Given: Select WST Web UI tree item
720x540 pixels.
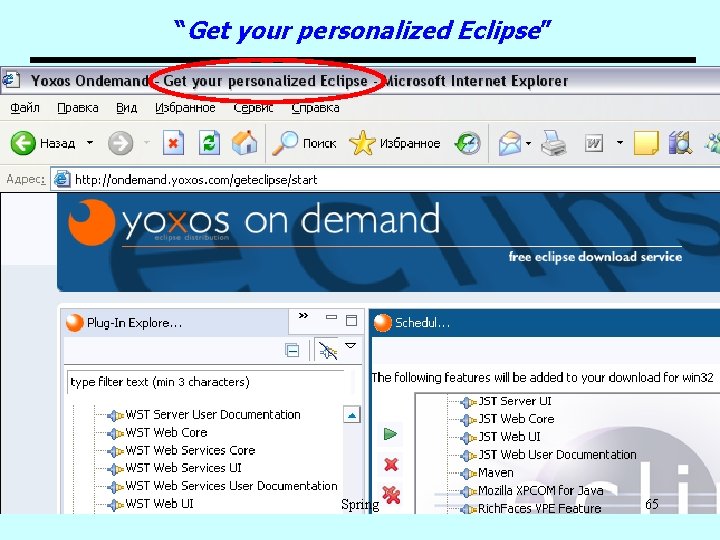Looking at the screenshot, I should [159, 504].
